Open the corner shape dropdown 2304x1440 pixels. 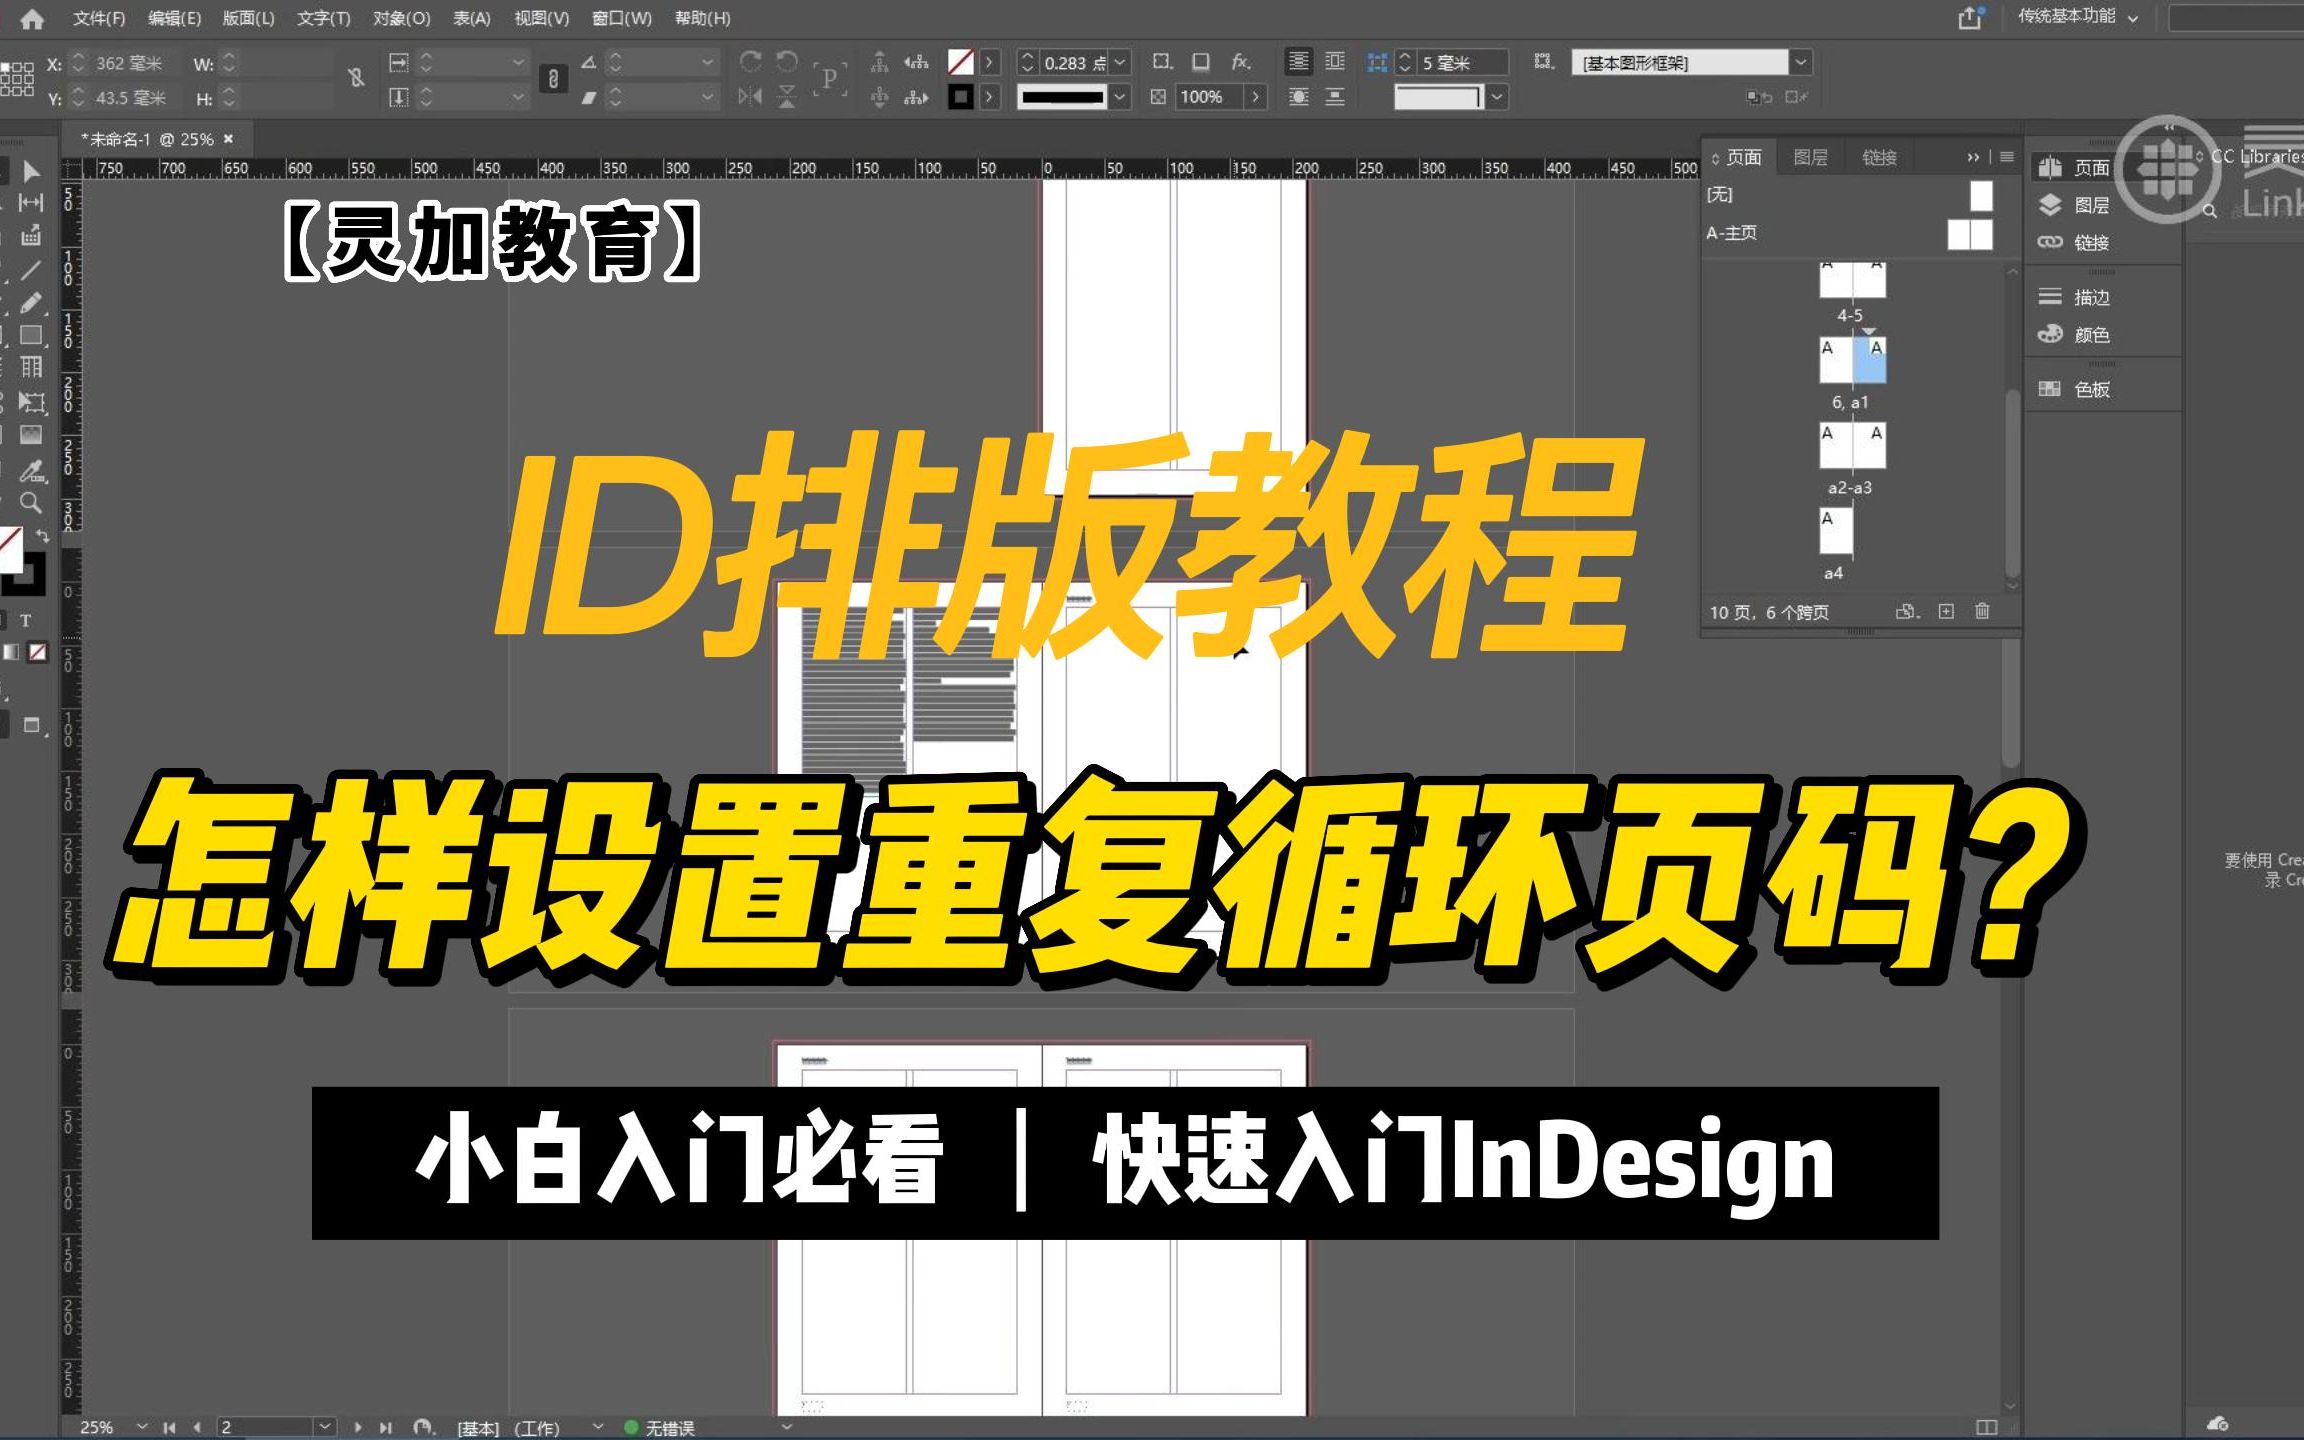[1497, 97]
